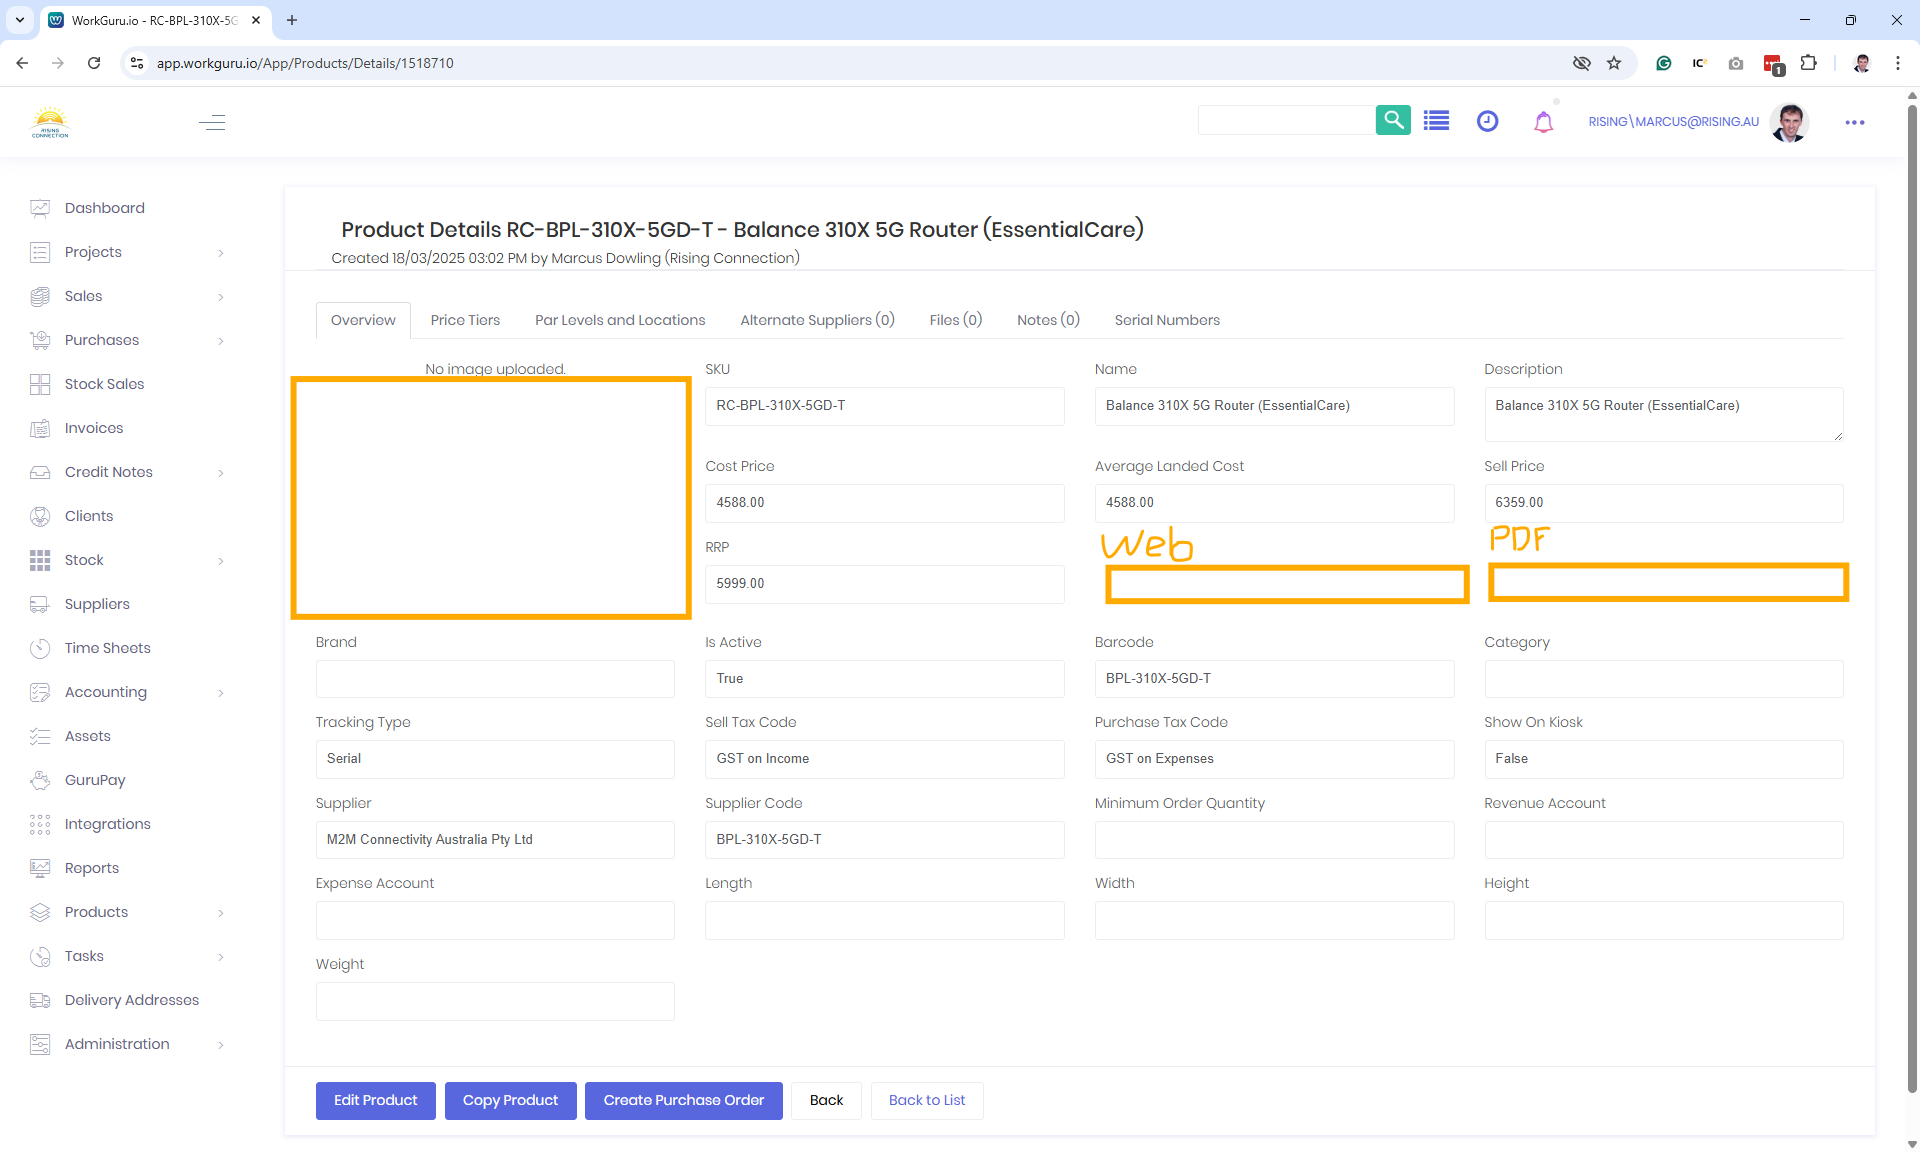Click the green search magnifier button
This screenshot has width=1920, height=1152.
pos(1393,121)
